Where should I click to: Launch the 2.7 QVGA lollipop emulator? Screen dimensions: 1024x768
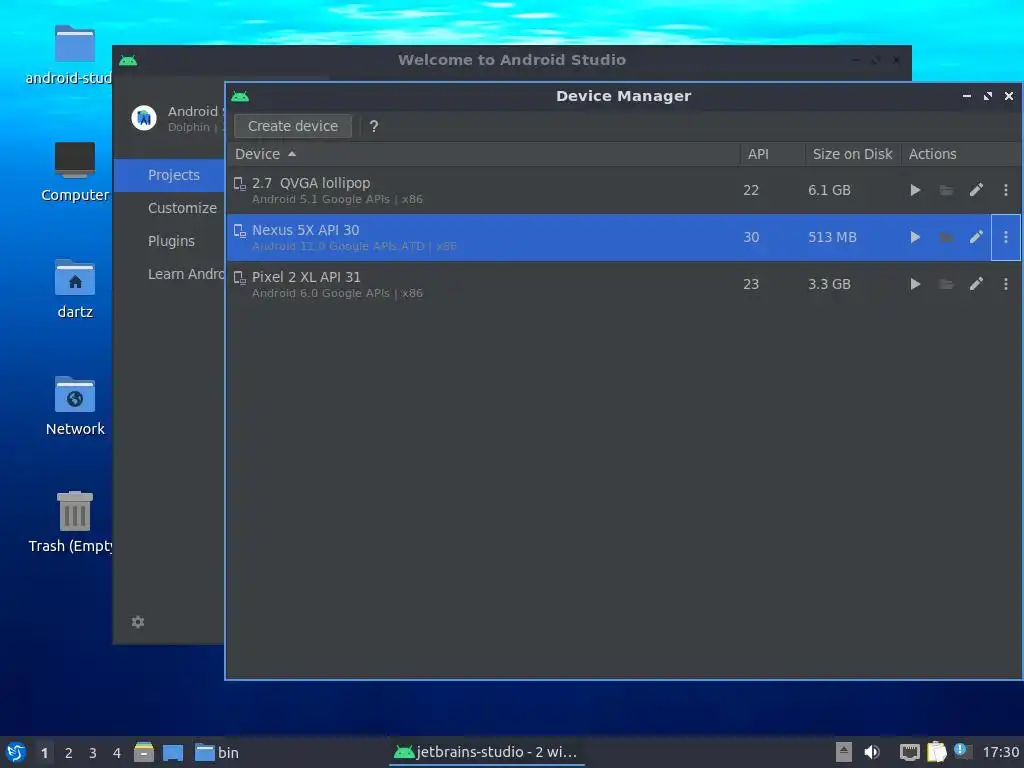(915, 190)
